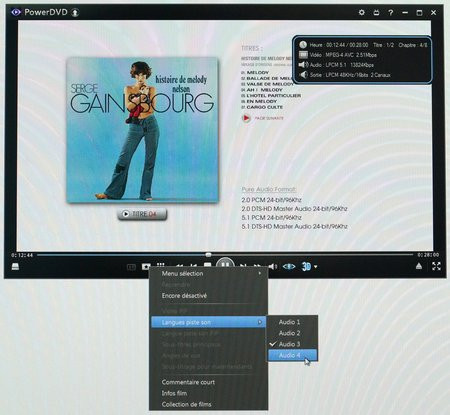Maximize the PowerDVD window
The width and height of the screenshot is (450, 415).
click(x=419, y=13)
